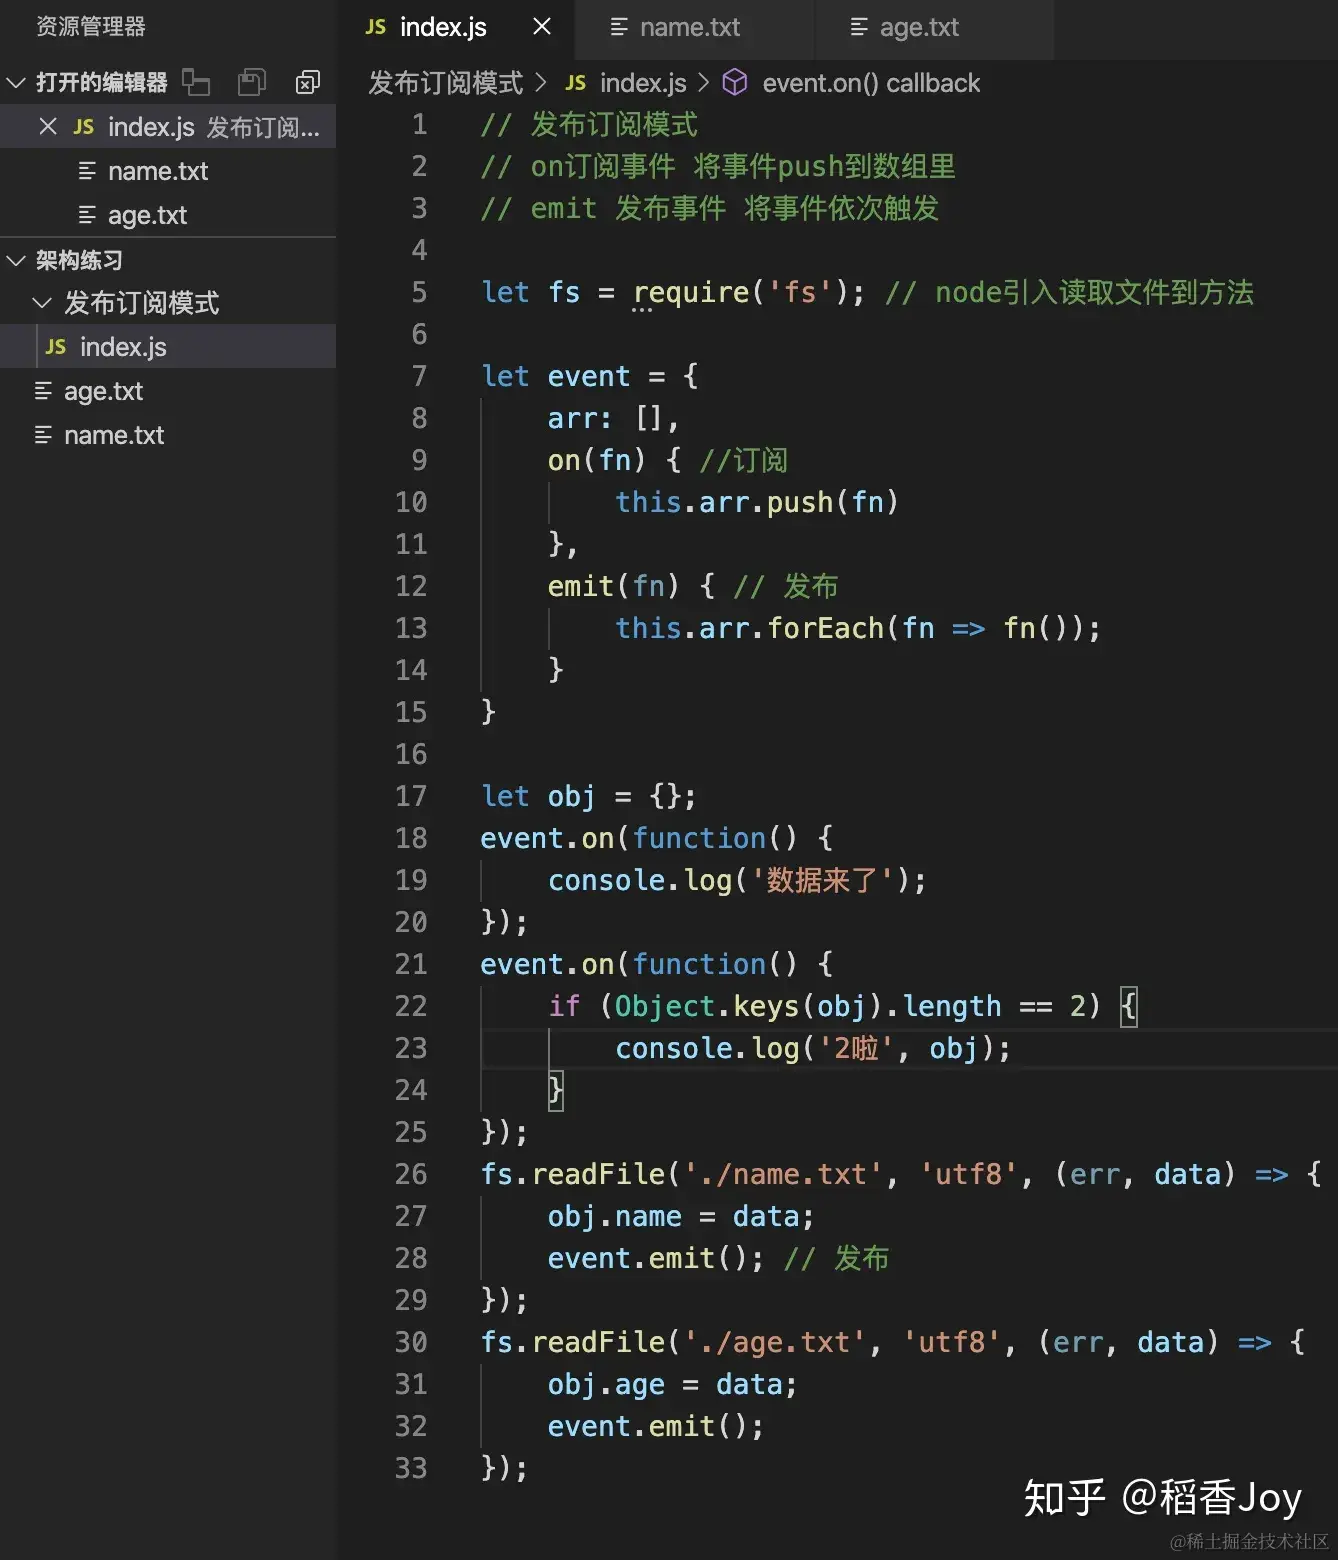Click the JS icon beside index.js in open editors
Image resolution: width=1338 pixels, height=1560 pixels.
coord(84,127)
